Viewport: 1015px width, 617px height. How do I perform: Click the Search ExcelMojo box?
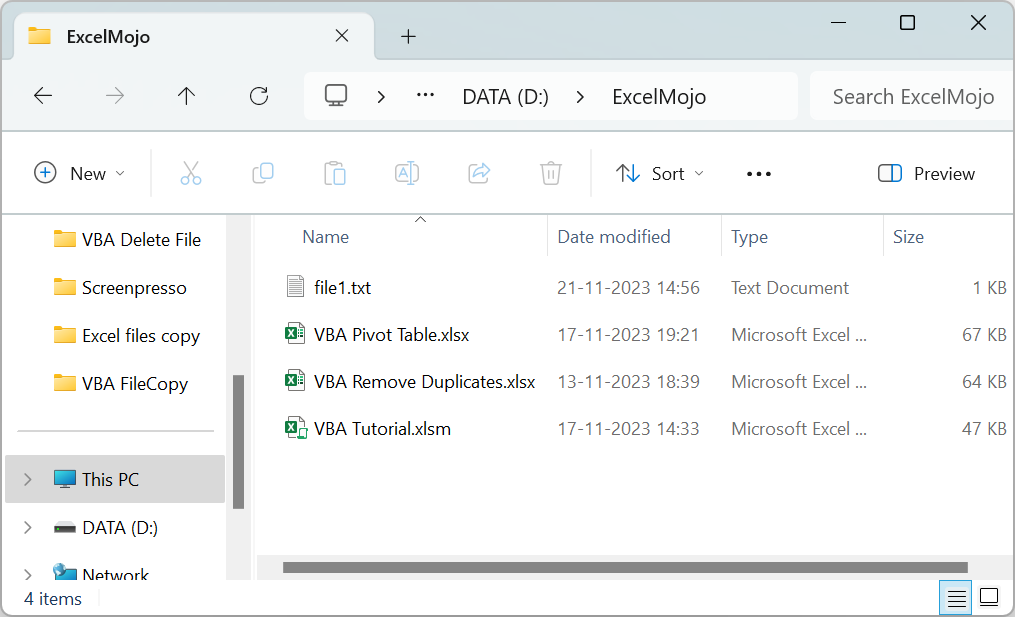coord(912,96)
